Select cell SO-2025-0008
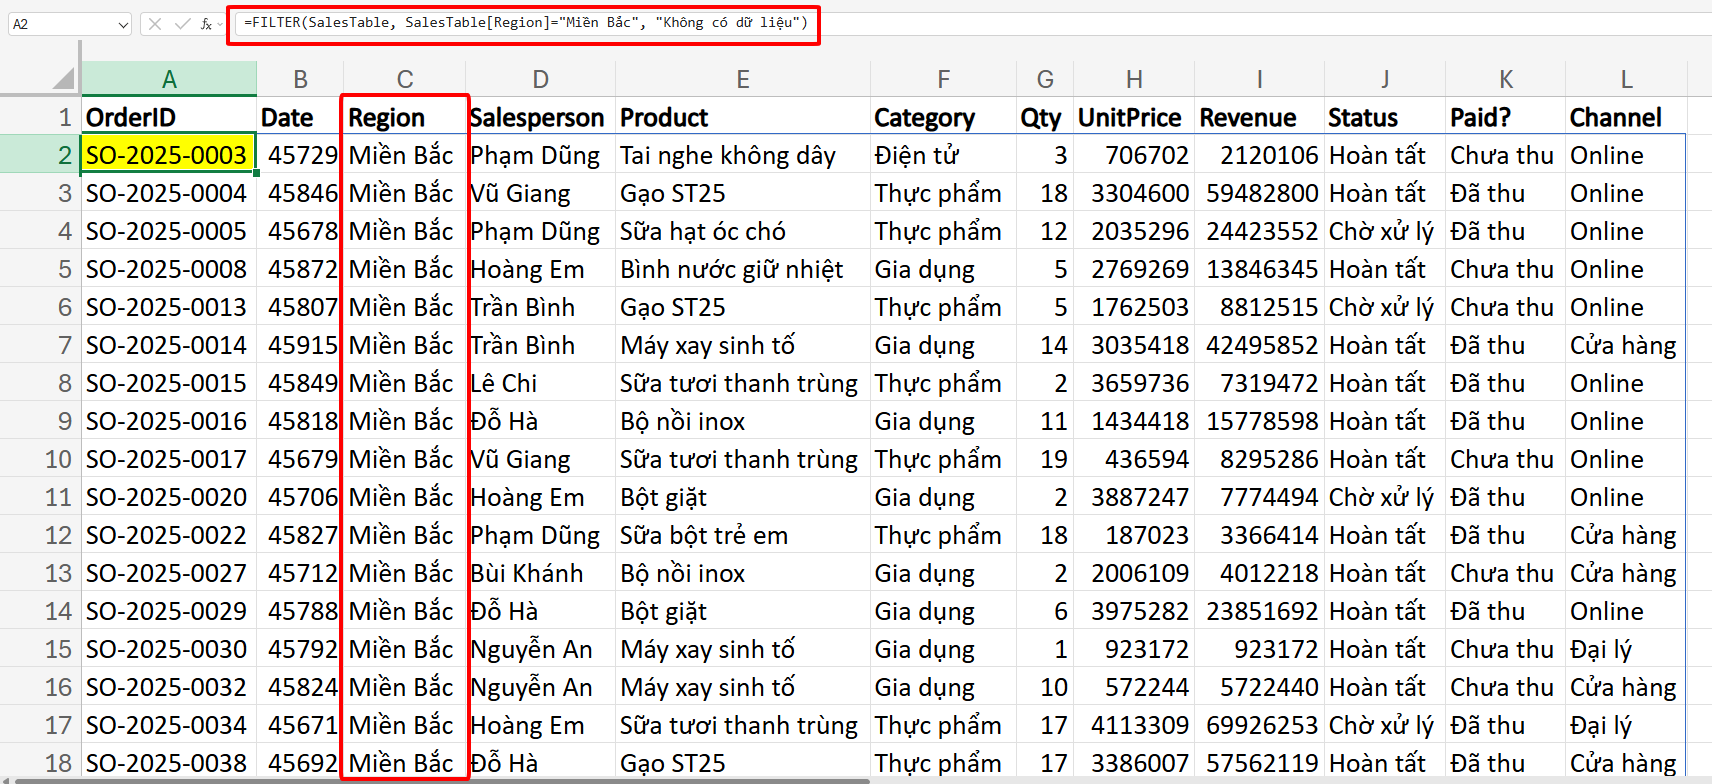Image resolution: width=1712 pixels, height=784 pixels. tap(169, 269)
